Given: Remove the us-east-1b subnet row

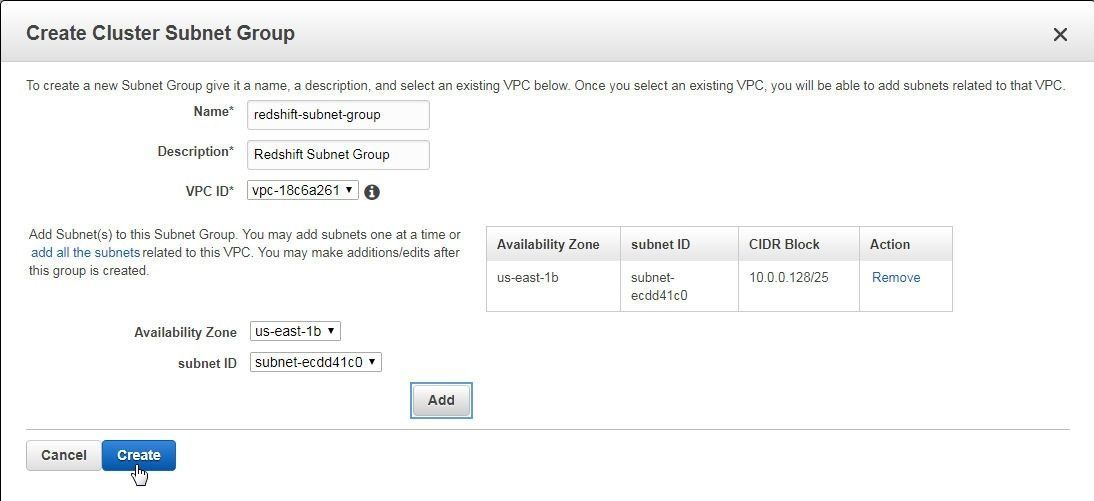Looking at the screenshot, I should [x=896, y=277].
